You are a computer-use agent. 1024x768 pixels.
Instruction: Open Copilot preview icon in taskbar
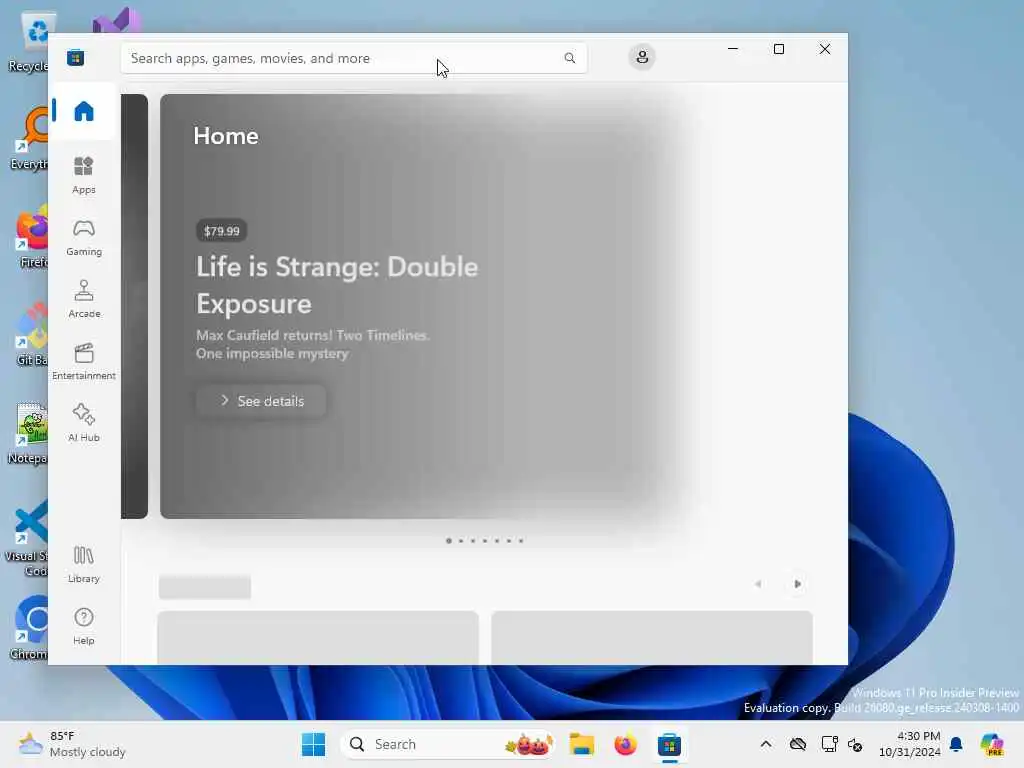coord(991,744)
